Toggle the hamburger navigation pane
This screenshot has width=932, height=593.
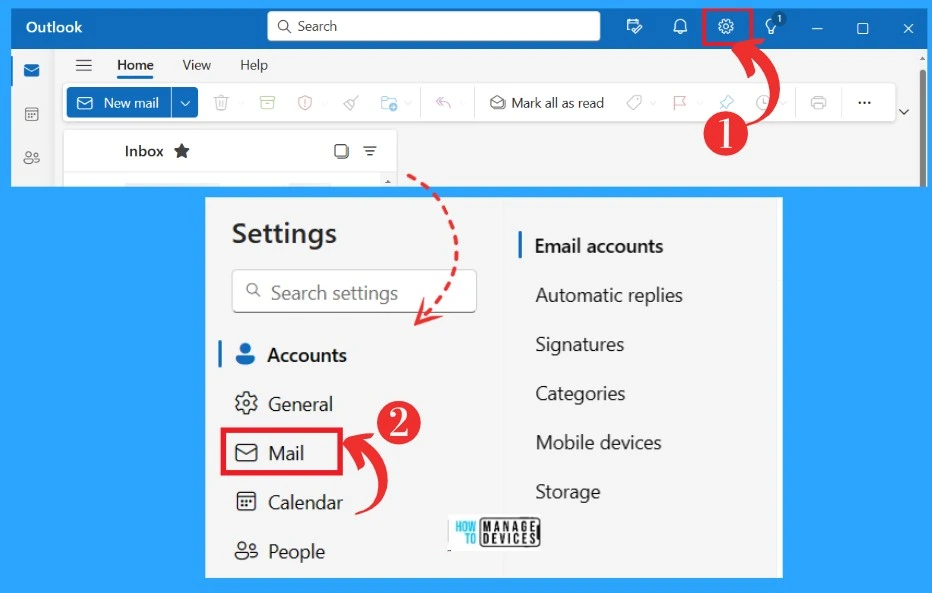coord(84,65)
